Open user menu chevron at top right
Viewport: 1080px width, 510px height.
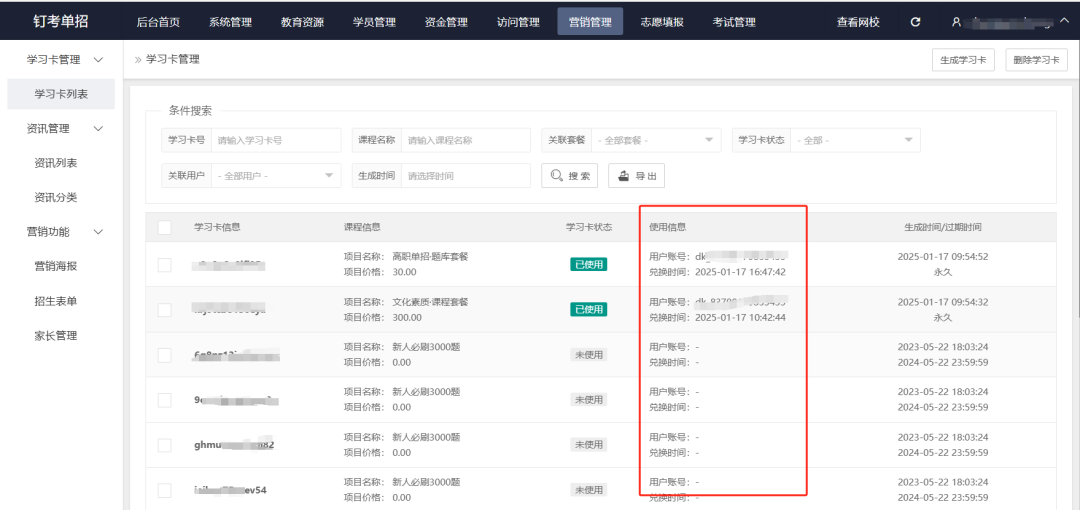(1063, 21)
